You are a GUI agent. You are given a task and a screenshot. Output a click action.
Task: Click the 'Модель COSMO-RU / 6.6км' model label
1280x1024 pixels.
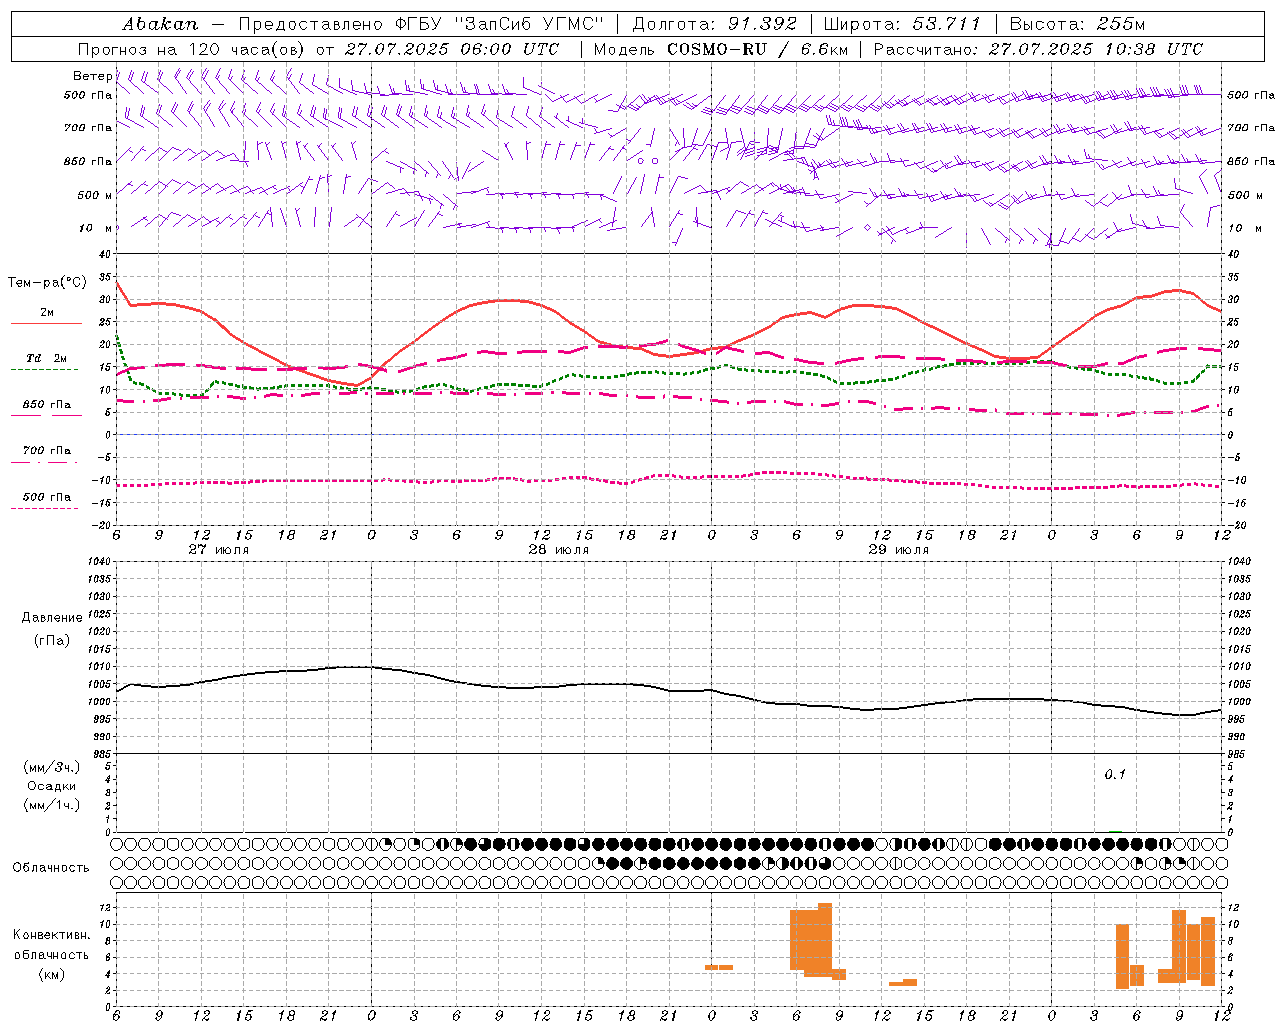(721, 49)
